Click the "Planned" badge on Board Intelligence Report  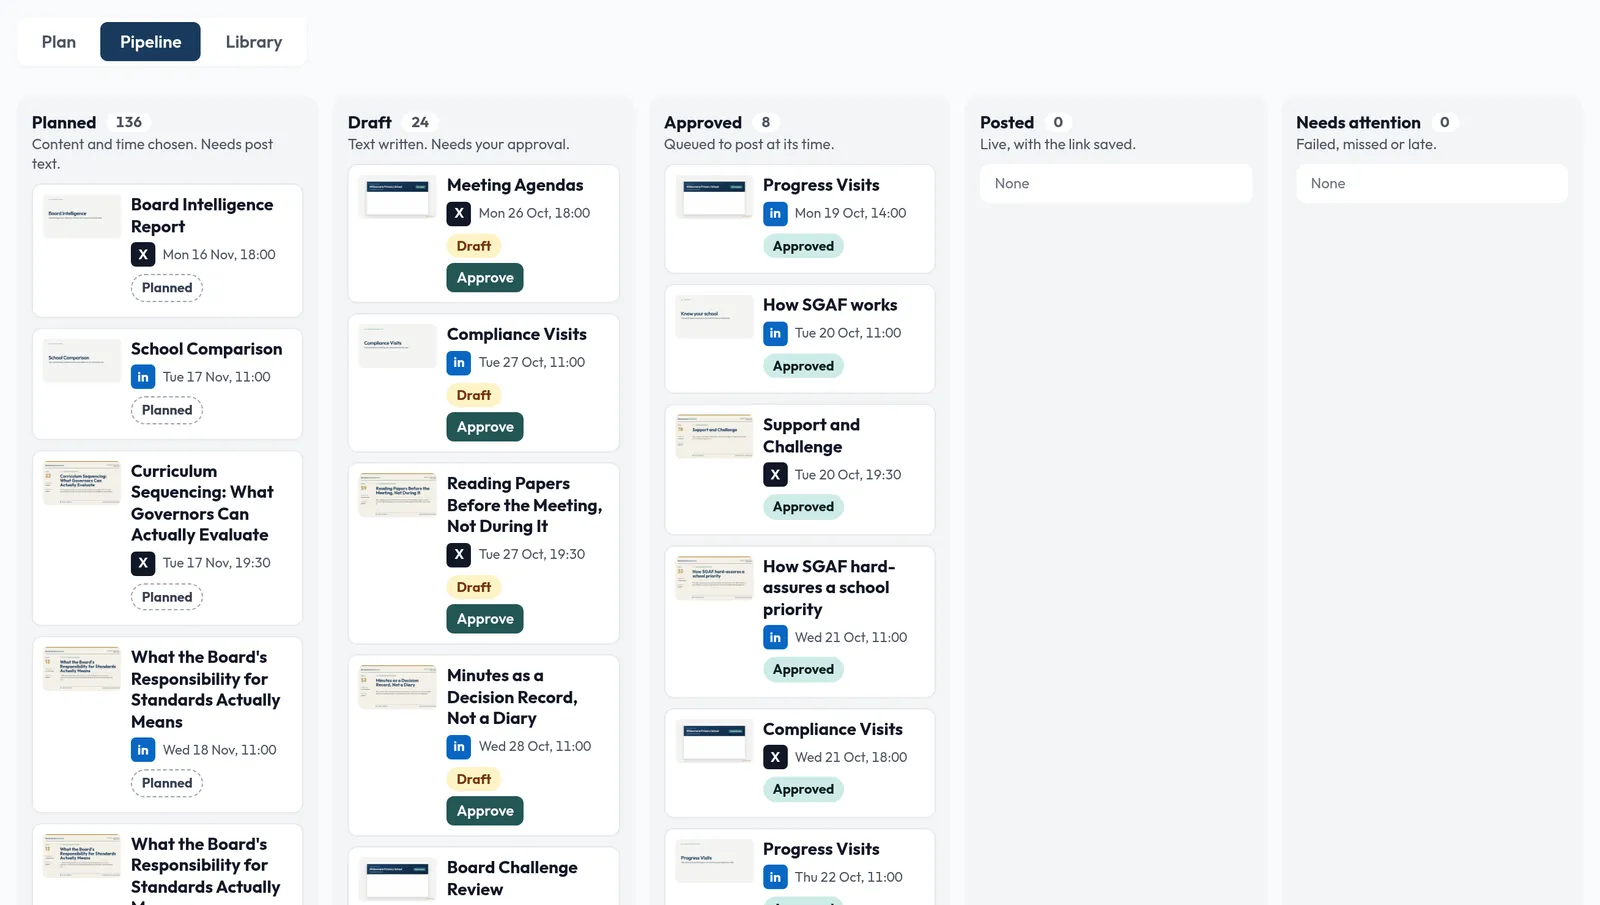click(x=167, y=288)
